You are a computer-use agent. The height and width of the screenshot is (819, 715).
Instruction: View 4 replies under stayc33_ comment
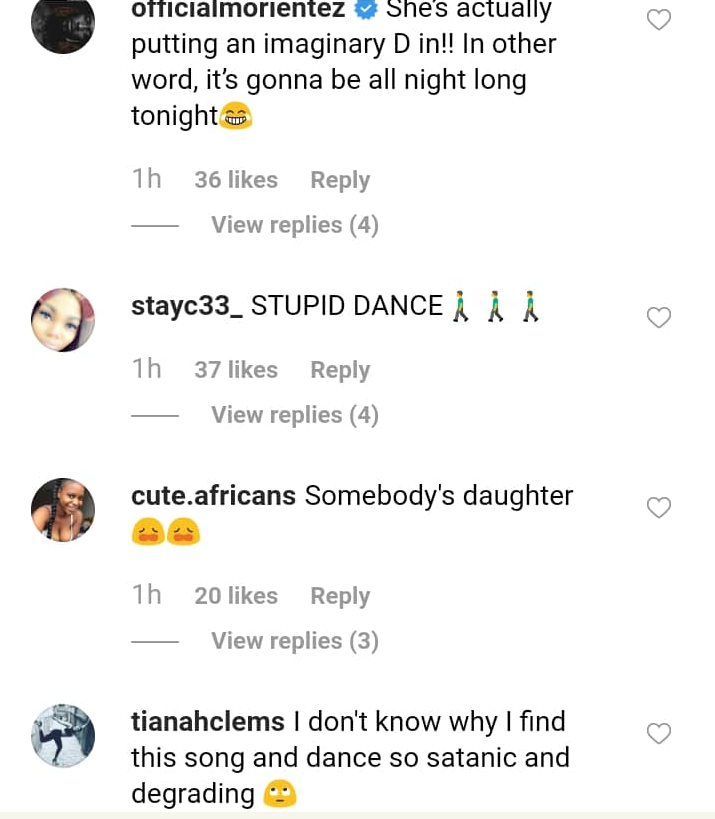pos(294,415)
